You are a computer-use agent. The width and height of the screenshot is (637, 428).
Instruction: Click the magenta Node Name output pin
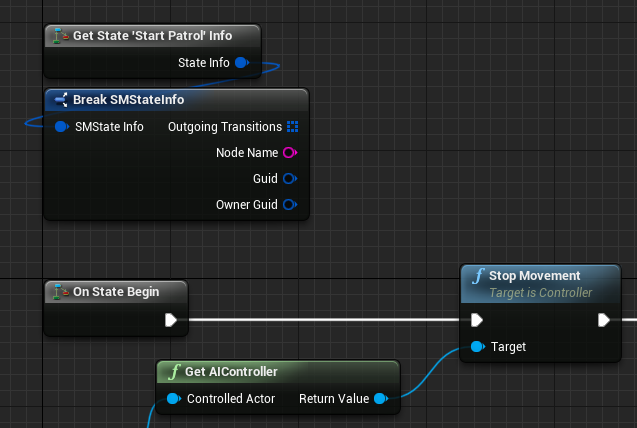pos(290,153)
